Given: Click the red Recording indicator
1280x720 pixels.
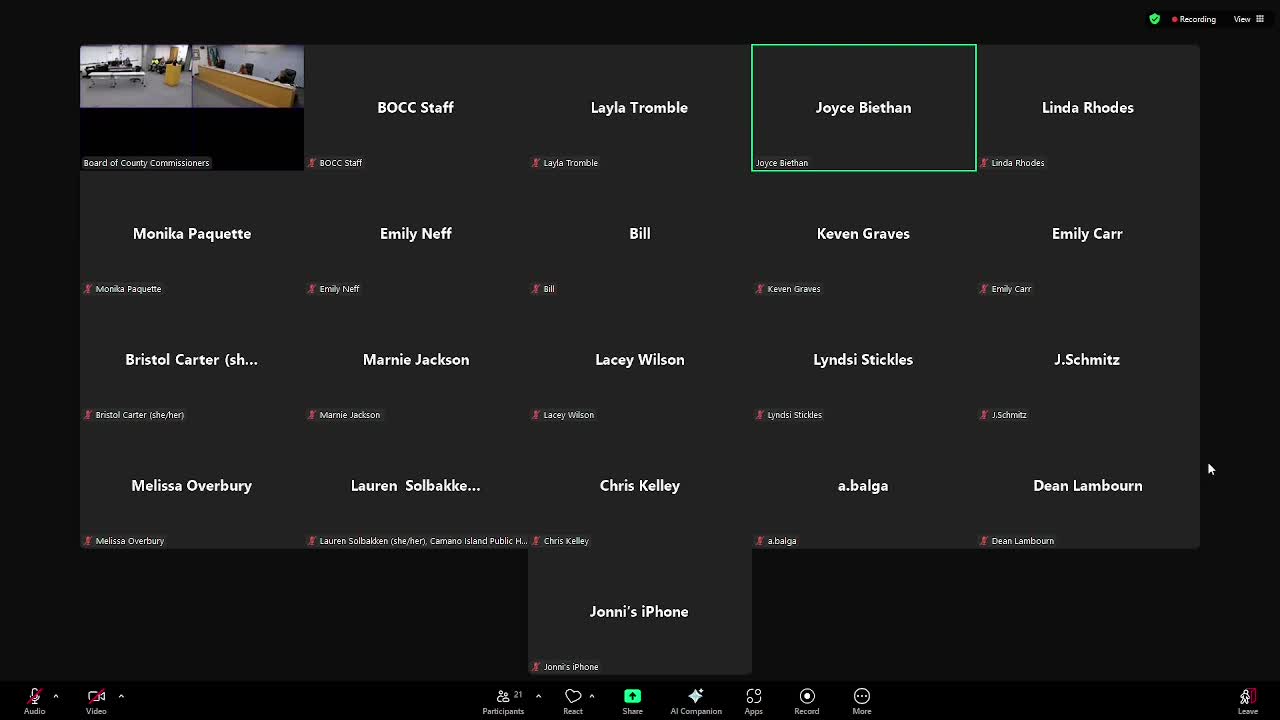Looking at the screenshot, I should coord(1194,19).
